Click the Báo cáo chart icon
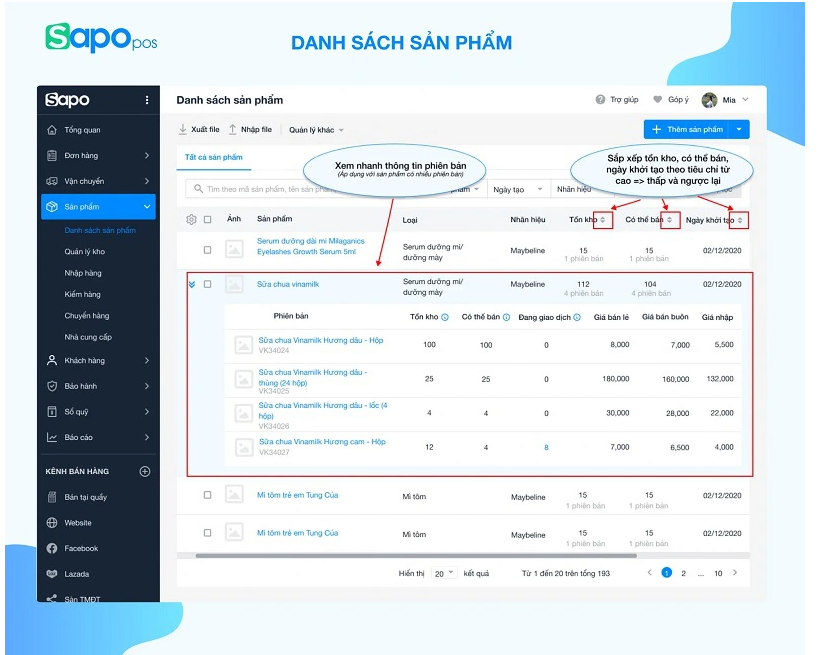Image resolution: width=823 pixels, height=655 pixels. pos(52,437)
